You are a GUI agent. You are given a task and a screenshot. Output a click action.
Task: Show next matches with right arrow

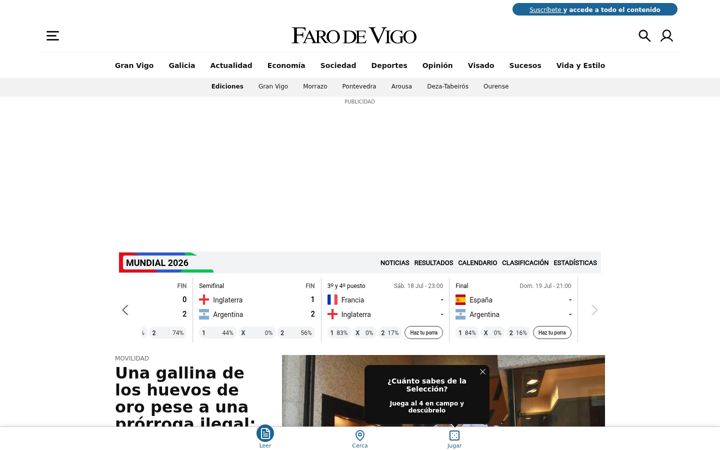click(595, 310)
